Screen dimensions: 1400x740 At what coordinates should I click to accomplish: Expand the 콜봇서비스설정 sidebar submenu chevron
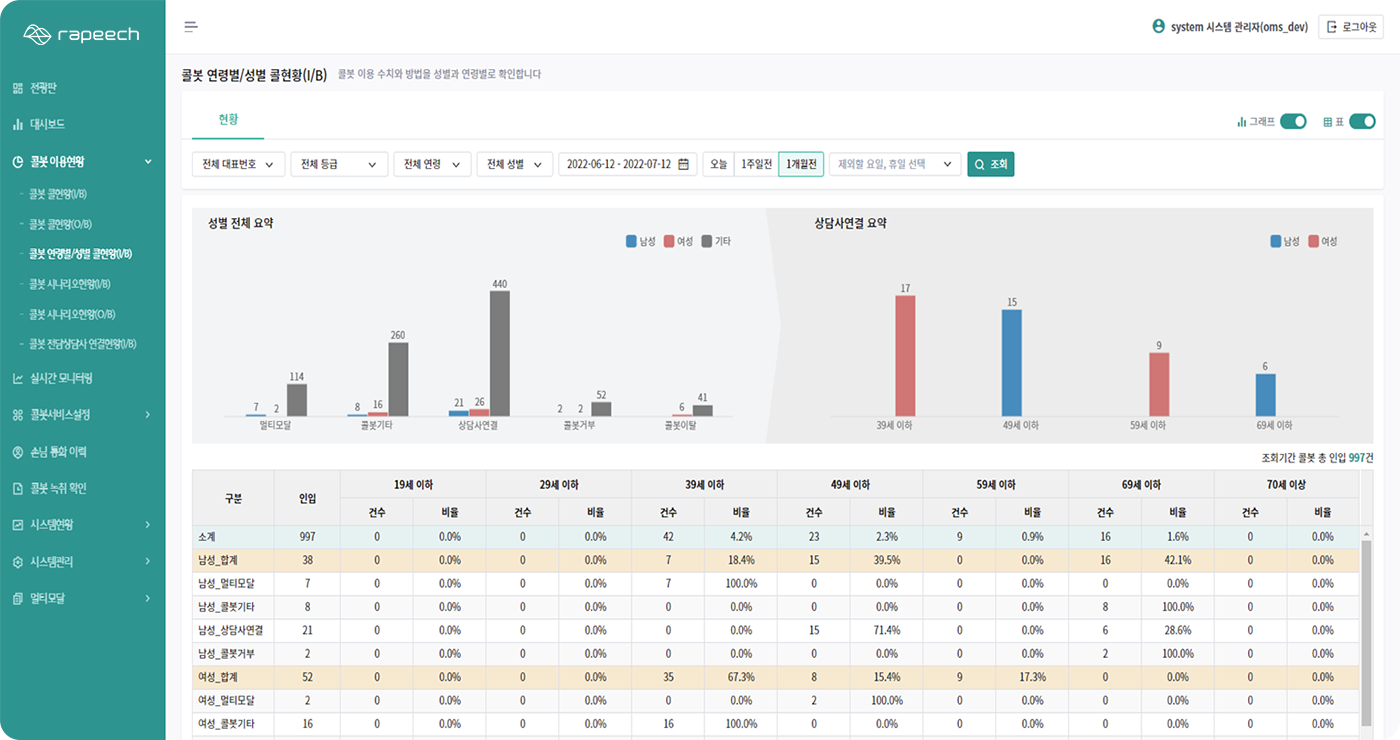pyautogui.click(x=148, y=414)
